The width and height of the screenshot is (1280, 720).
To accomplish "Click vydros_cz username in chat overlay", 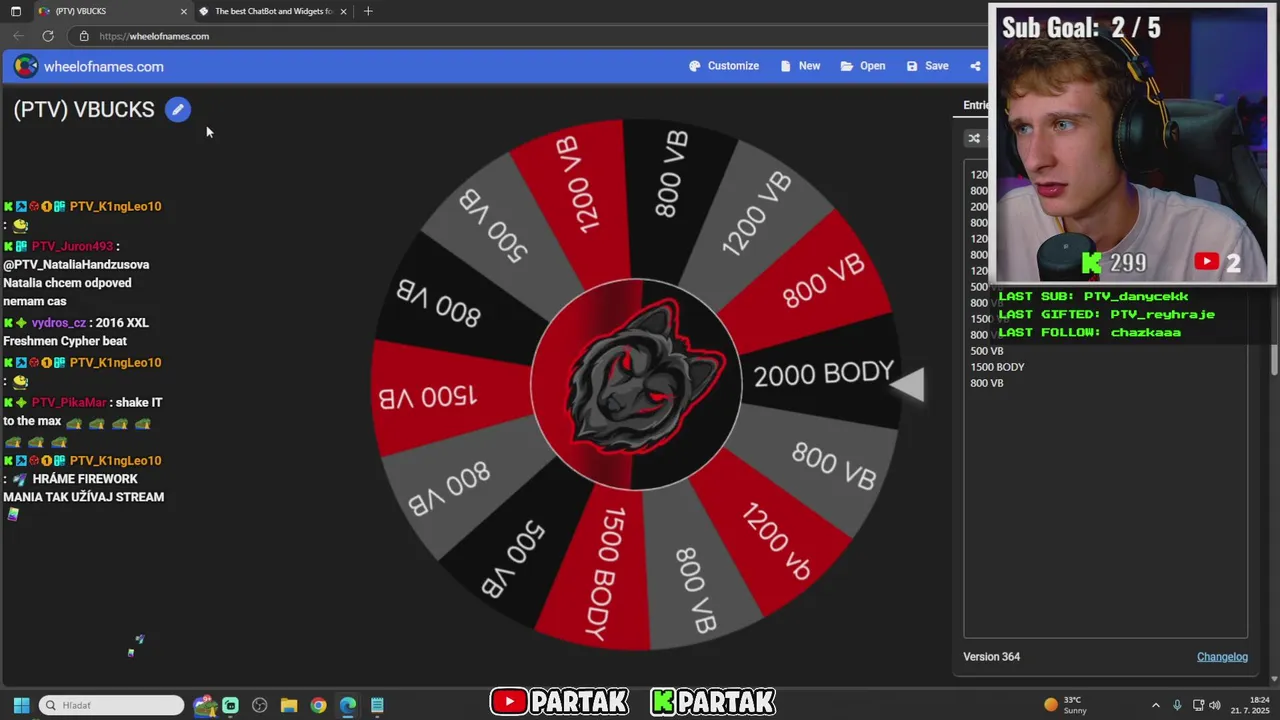I will tap(59, 323).
